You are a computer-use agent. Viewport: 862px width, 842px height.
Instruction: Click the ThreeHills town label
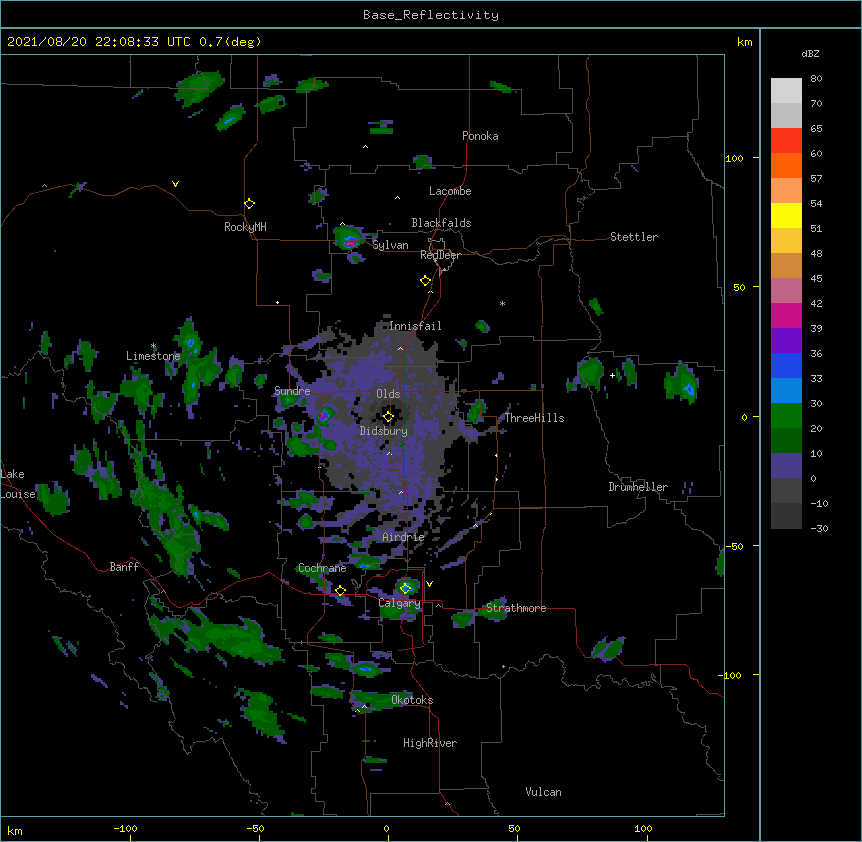(x=534, y=418)
